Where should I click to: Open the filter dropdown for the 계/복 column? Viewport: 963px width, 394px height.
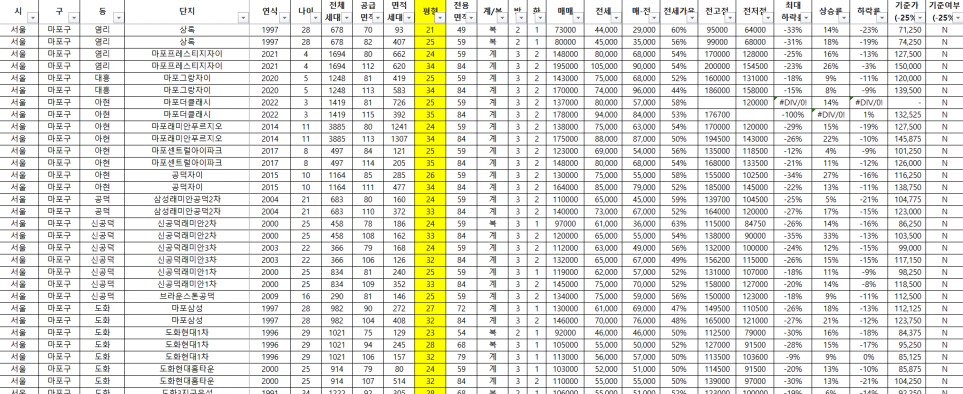(501, 18)
